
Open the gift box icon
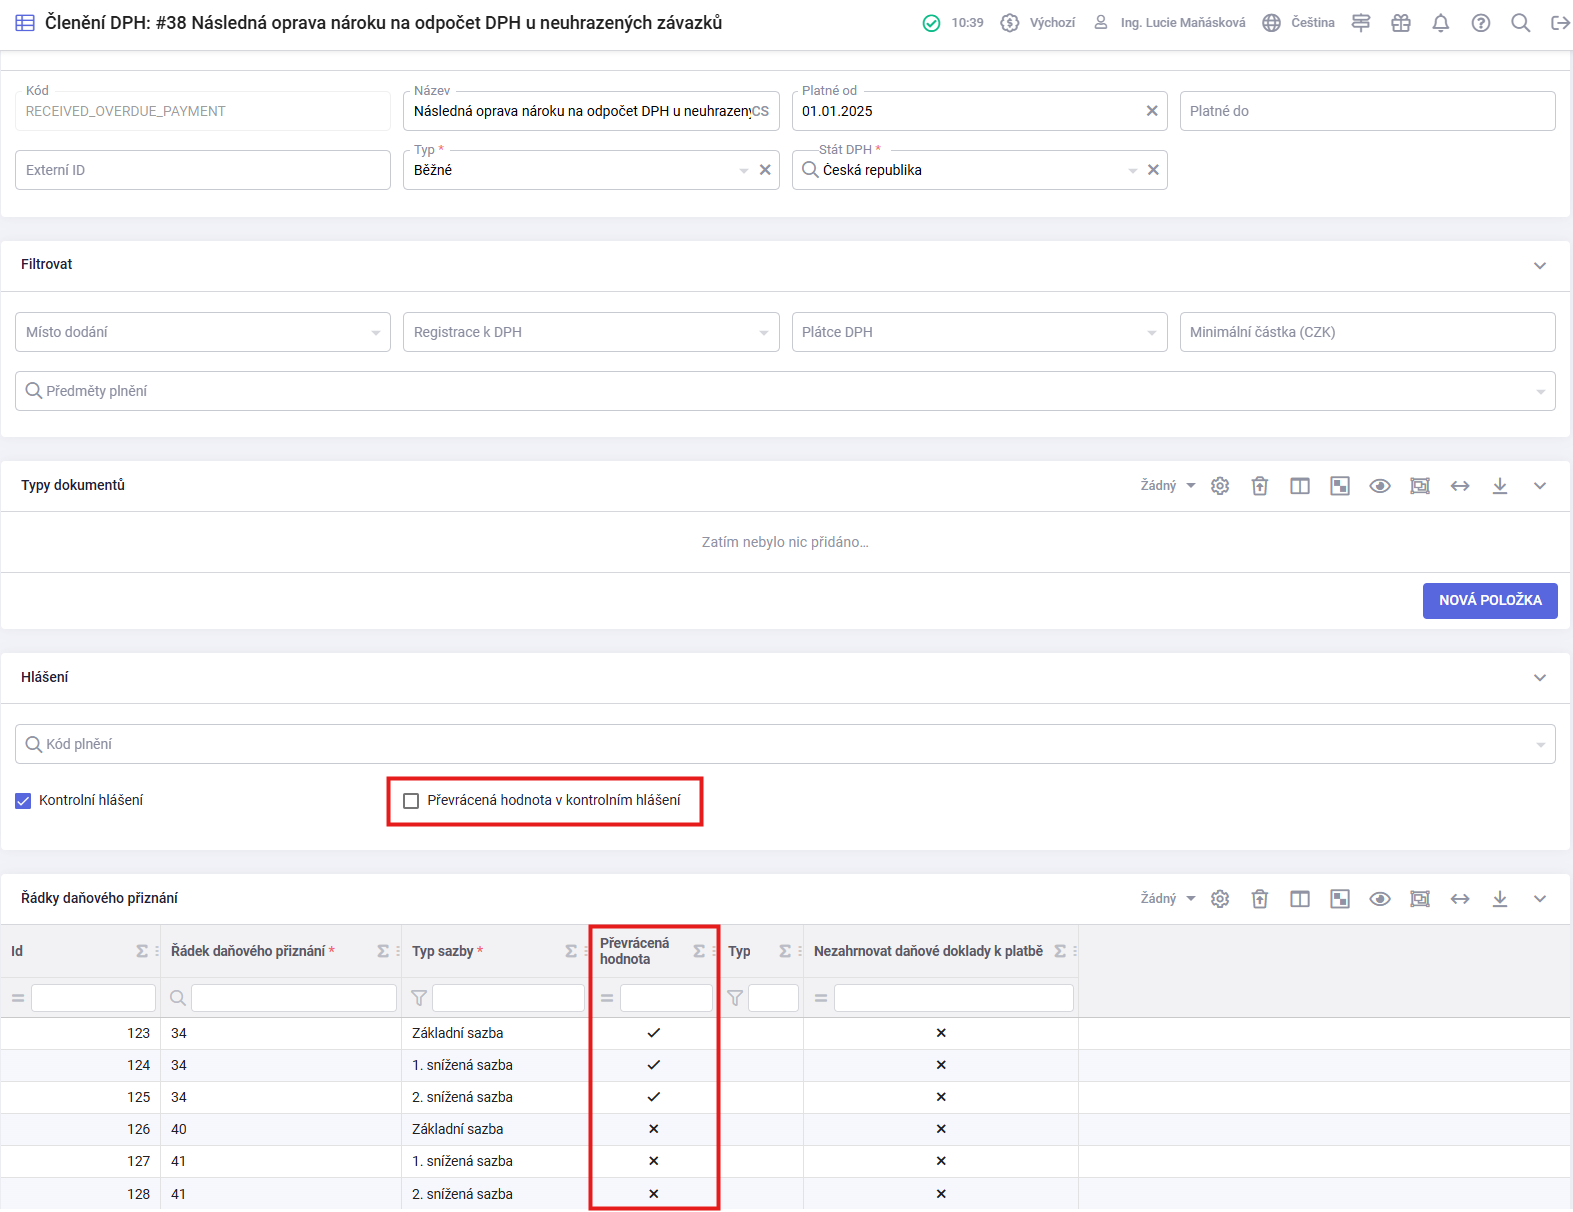coord(1401,23)
